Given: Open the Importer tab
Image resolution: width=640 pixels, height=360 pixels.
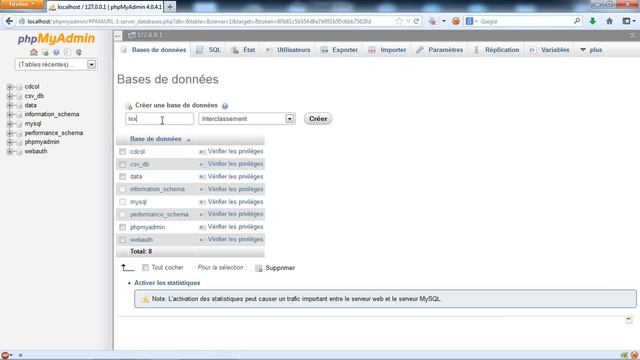Looking at the screenshot, I should (387, 50).
